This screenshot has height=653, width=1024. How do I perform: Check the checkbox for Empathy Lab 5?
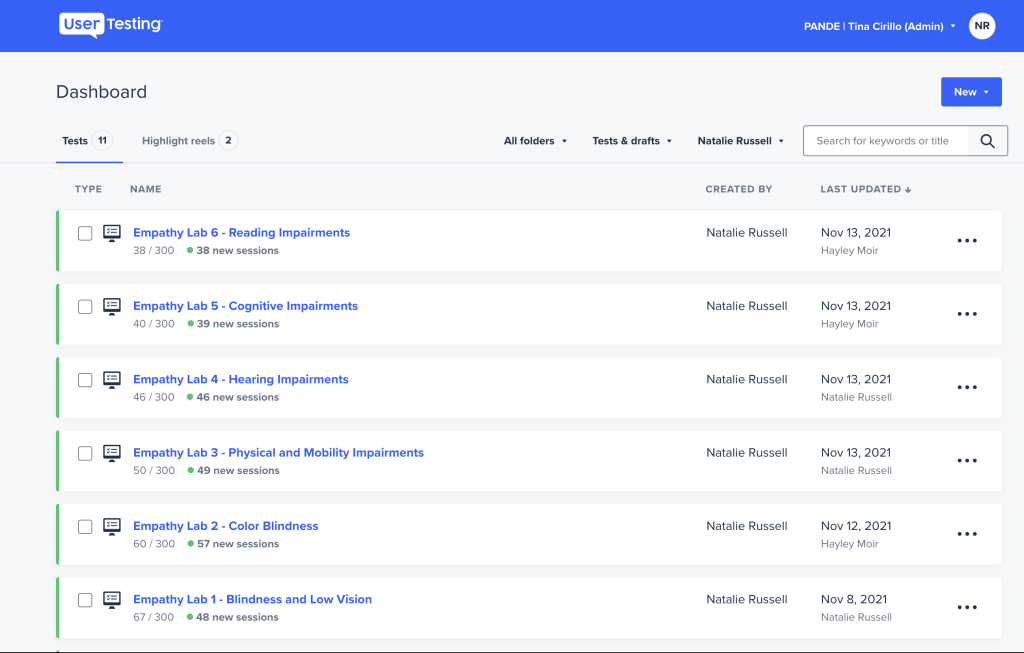(85, 306)
